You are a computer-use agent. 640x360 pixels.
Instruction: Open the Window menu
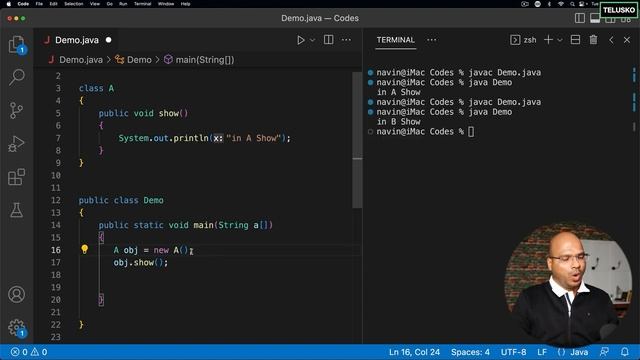pos(166,4)
